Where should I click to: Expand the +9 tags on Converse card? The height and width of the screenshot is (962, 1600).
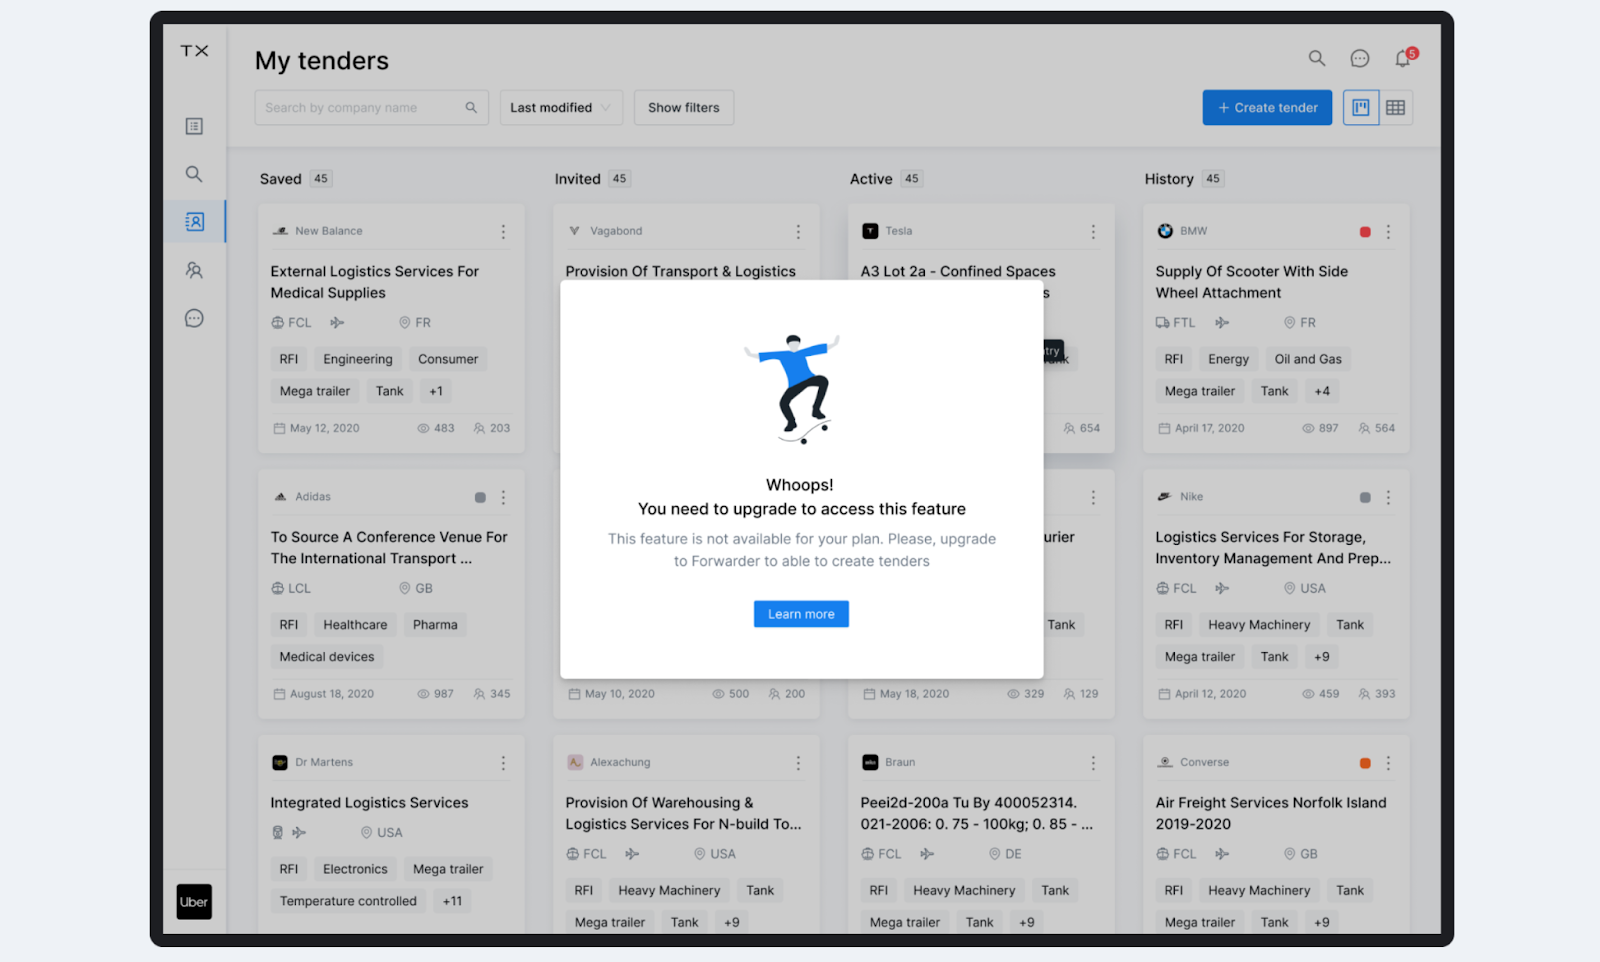pyautogui.click(x=1322, y=922)
